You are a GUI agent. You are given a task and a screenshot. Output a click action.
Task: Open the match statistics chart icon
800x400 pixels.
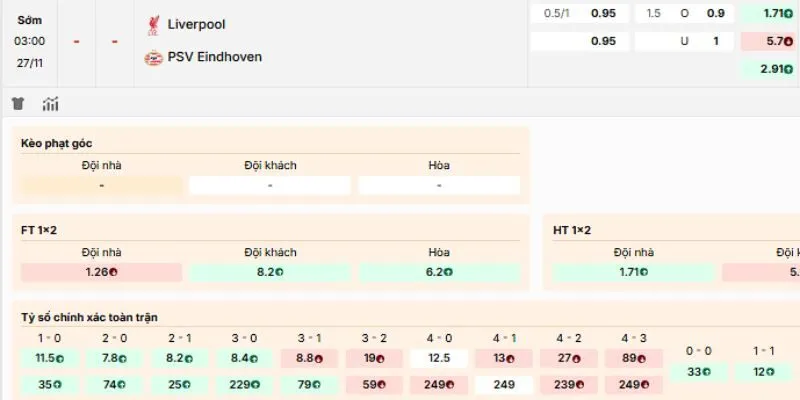pos(51,104)
